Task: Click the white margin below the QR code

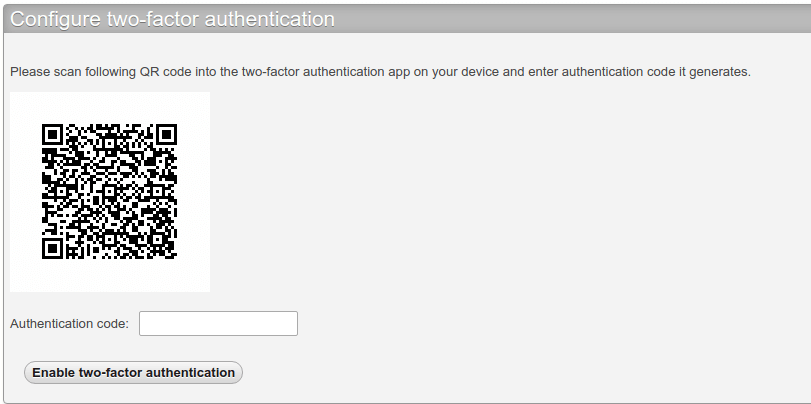Action: point(110,276)
